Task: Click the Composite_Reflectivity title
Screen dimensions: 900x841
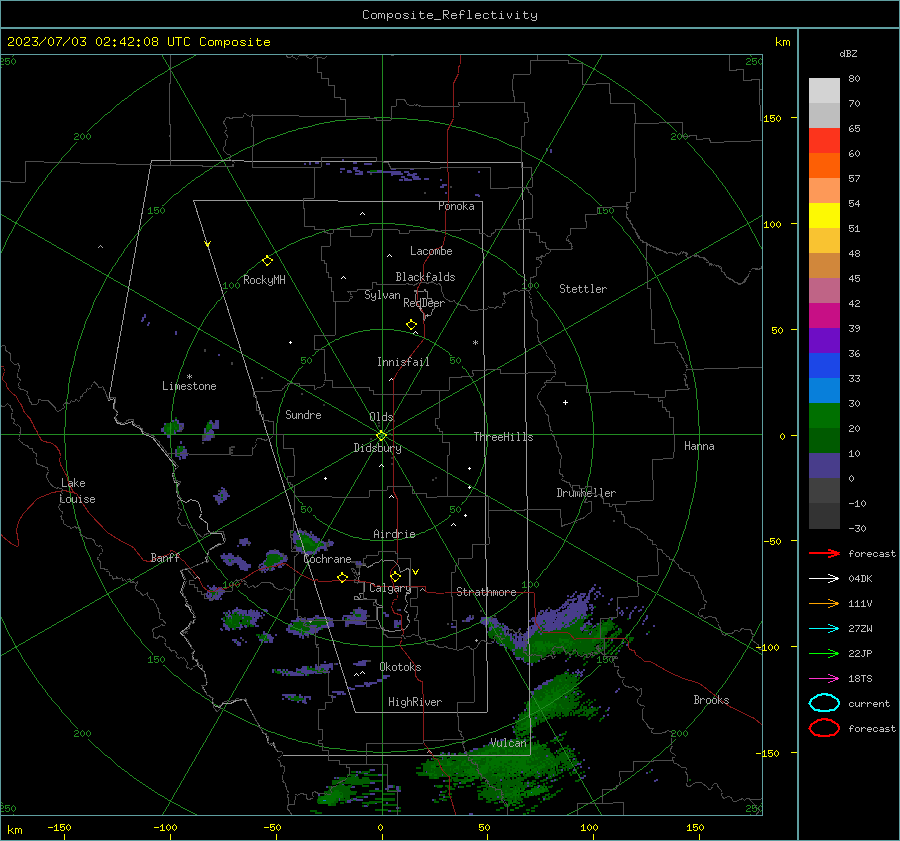Action: [x=450, y=15]
